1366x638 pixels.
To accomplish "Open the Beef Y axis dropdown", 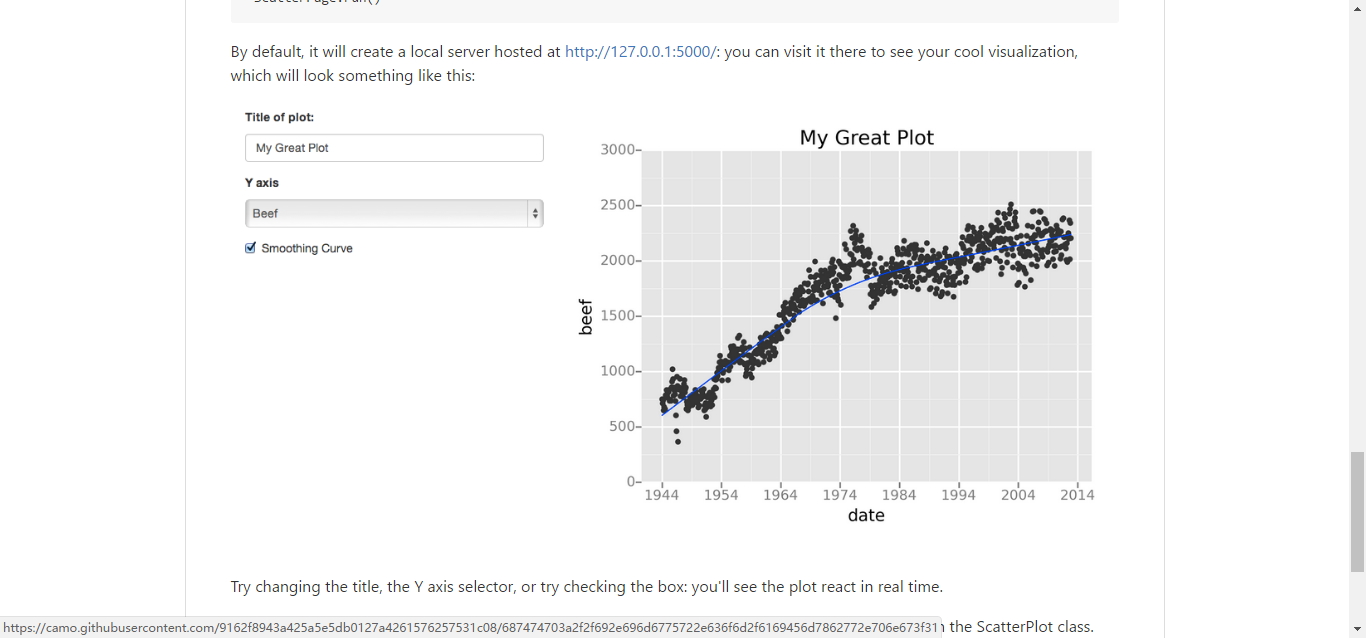I will (386, 214).
